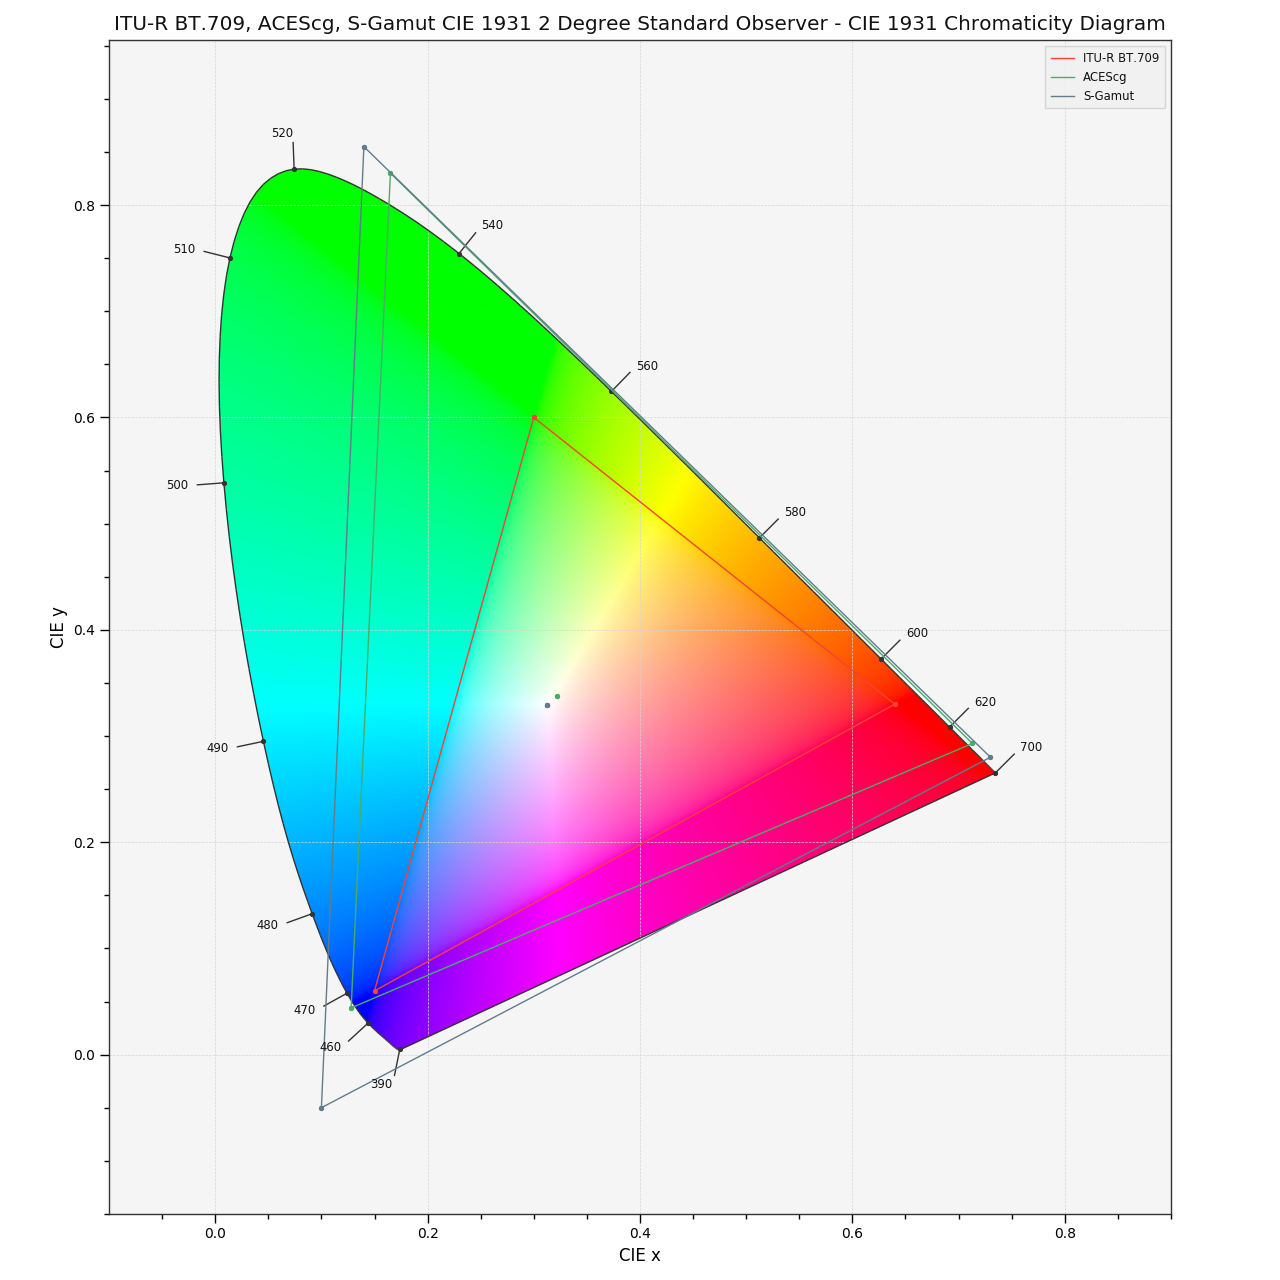
Task: Click the BT.709 red primary vertex
Action: coord(895,704)
